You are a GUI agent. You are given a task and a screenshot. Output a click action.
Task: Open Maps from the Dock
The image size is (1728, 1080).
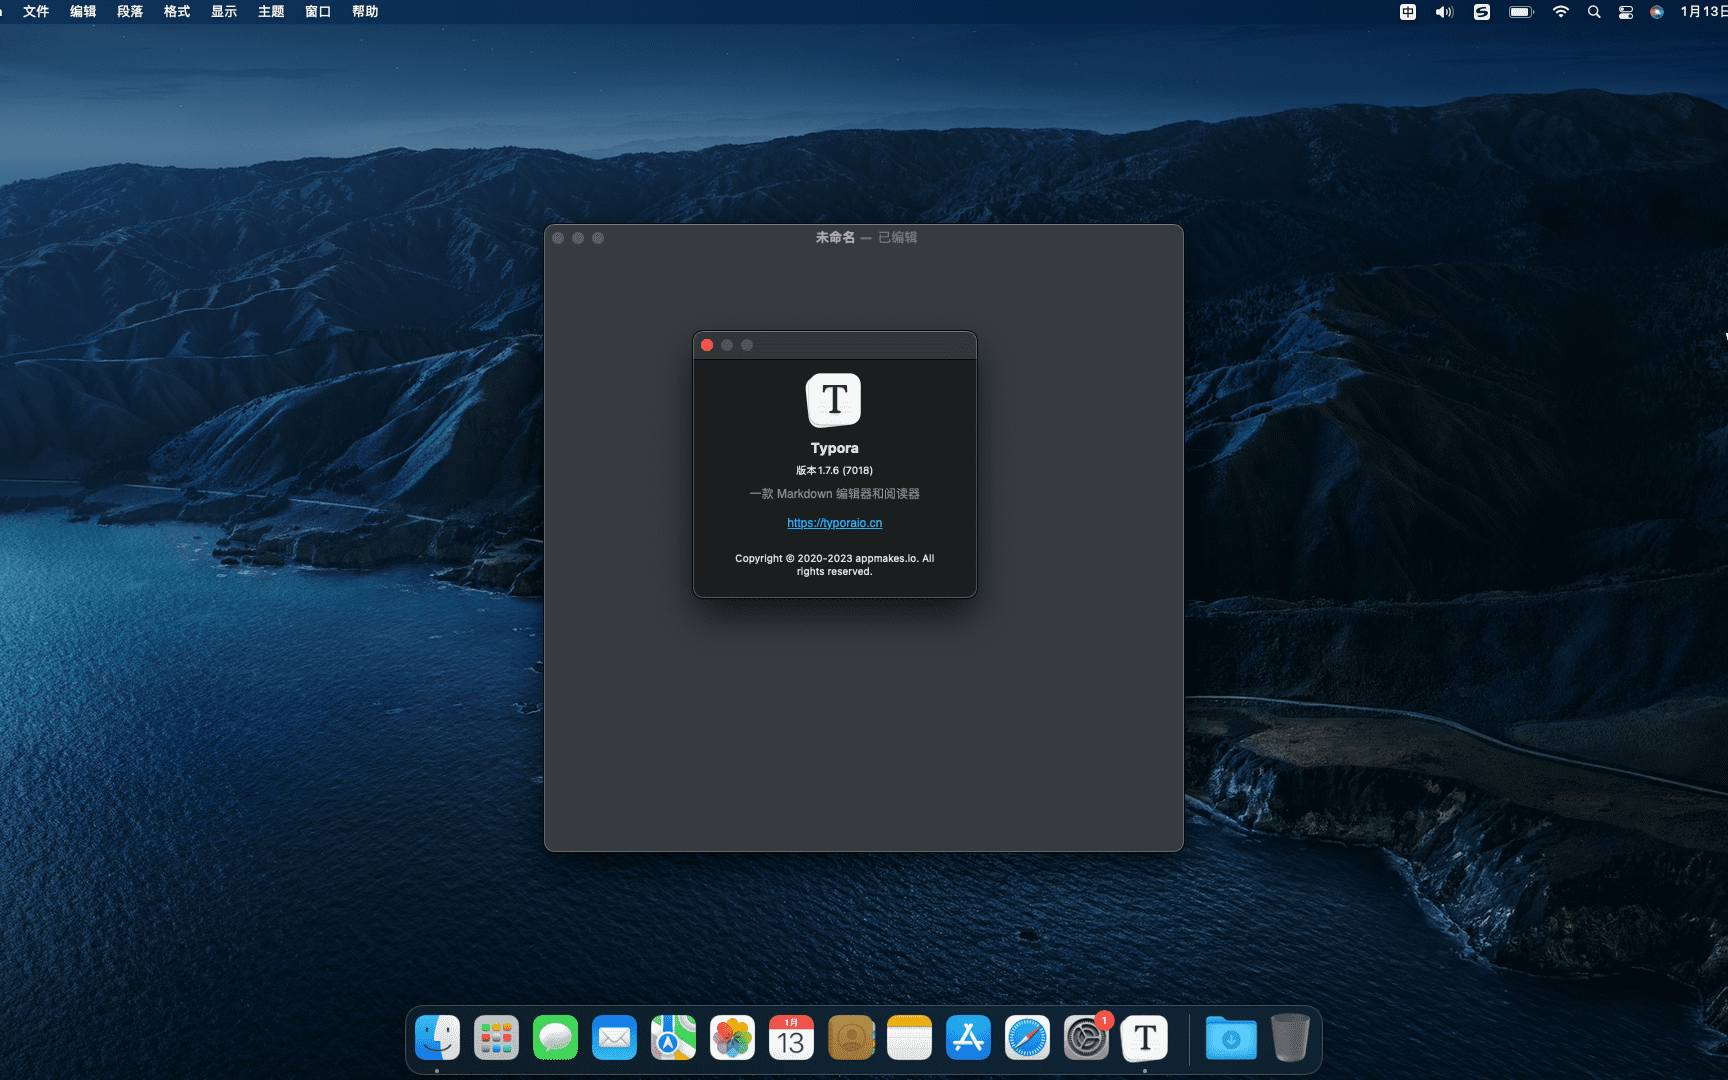pos(673,1038)
